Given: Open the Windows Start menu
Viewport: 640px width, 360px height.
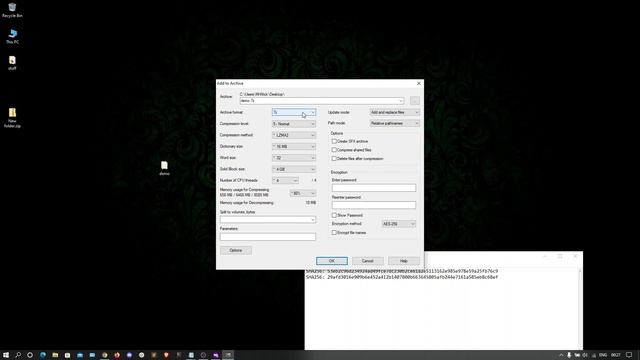Looking at the screenshot, I should (x=6, y=355).
